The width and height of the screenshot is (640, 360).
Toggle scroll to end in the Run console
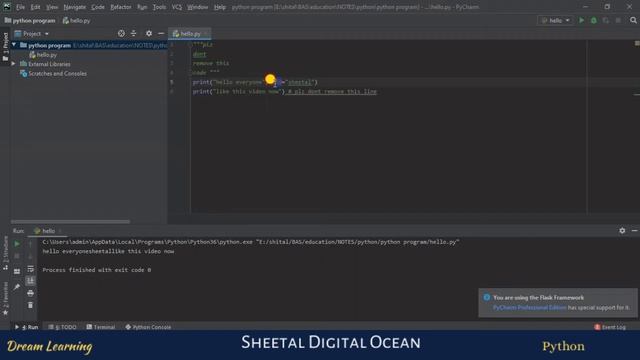point(30,281)
